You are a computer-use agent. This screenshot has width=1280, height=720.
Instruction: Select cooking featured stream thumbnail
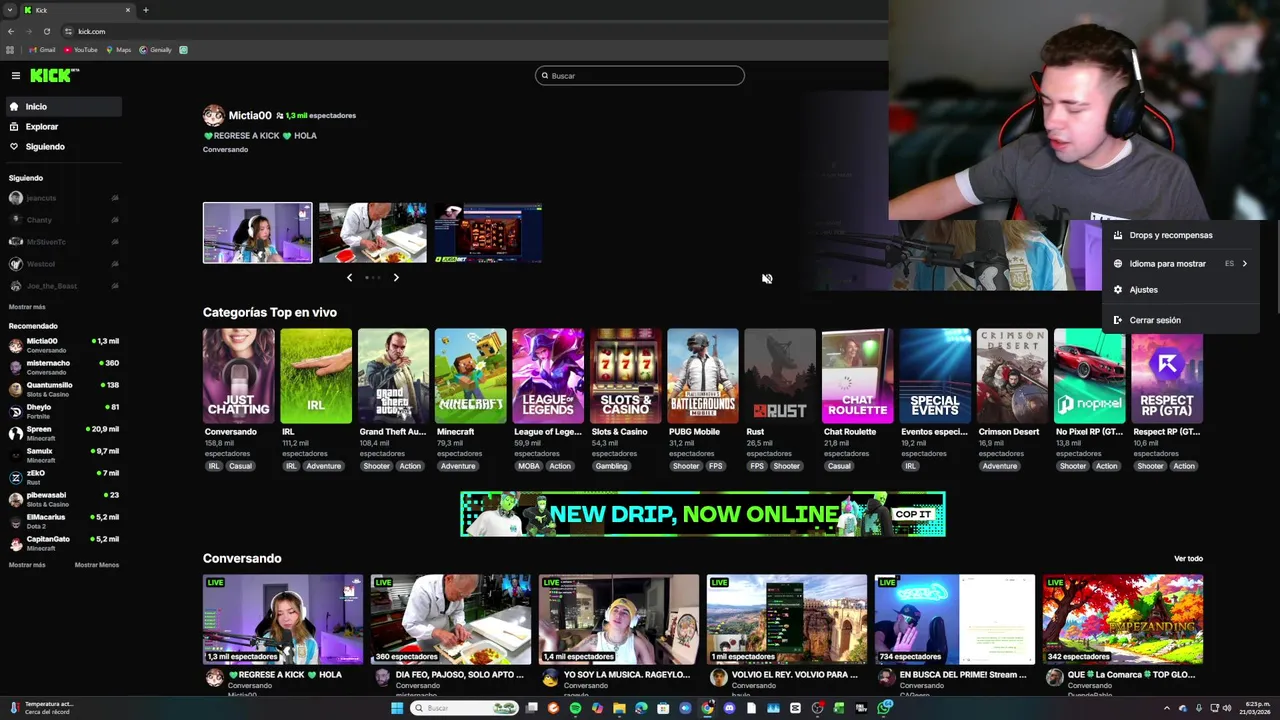coord(373,233)
